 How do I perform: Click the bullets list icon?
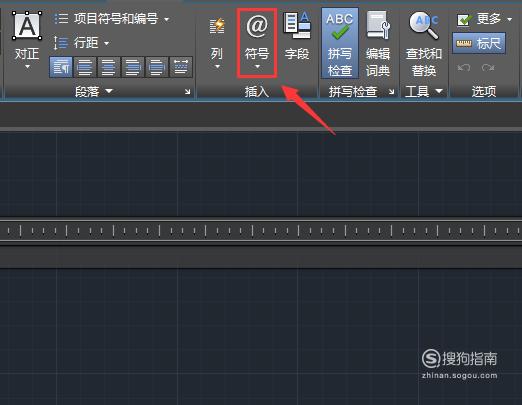[x=61, y=19]
